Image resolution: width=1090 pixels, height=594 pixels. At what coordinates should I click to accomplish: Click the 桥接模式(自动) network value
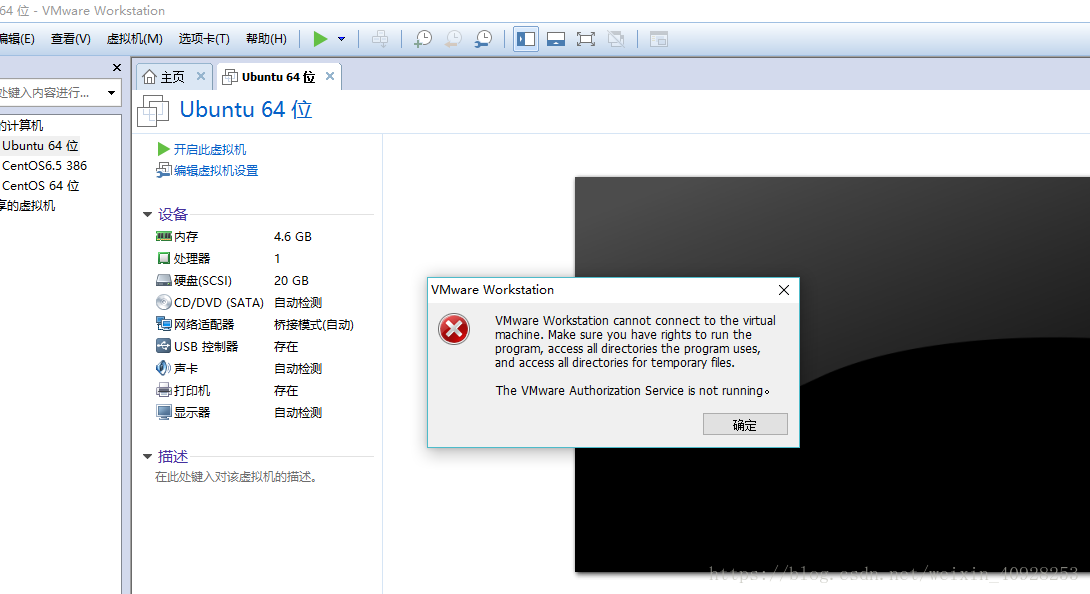tap(314, 325)
